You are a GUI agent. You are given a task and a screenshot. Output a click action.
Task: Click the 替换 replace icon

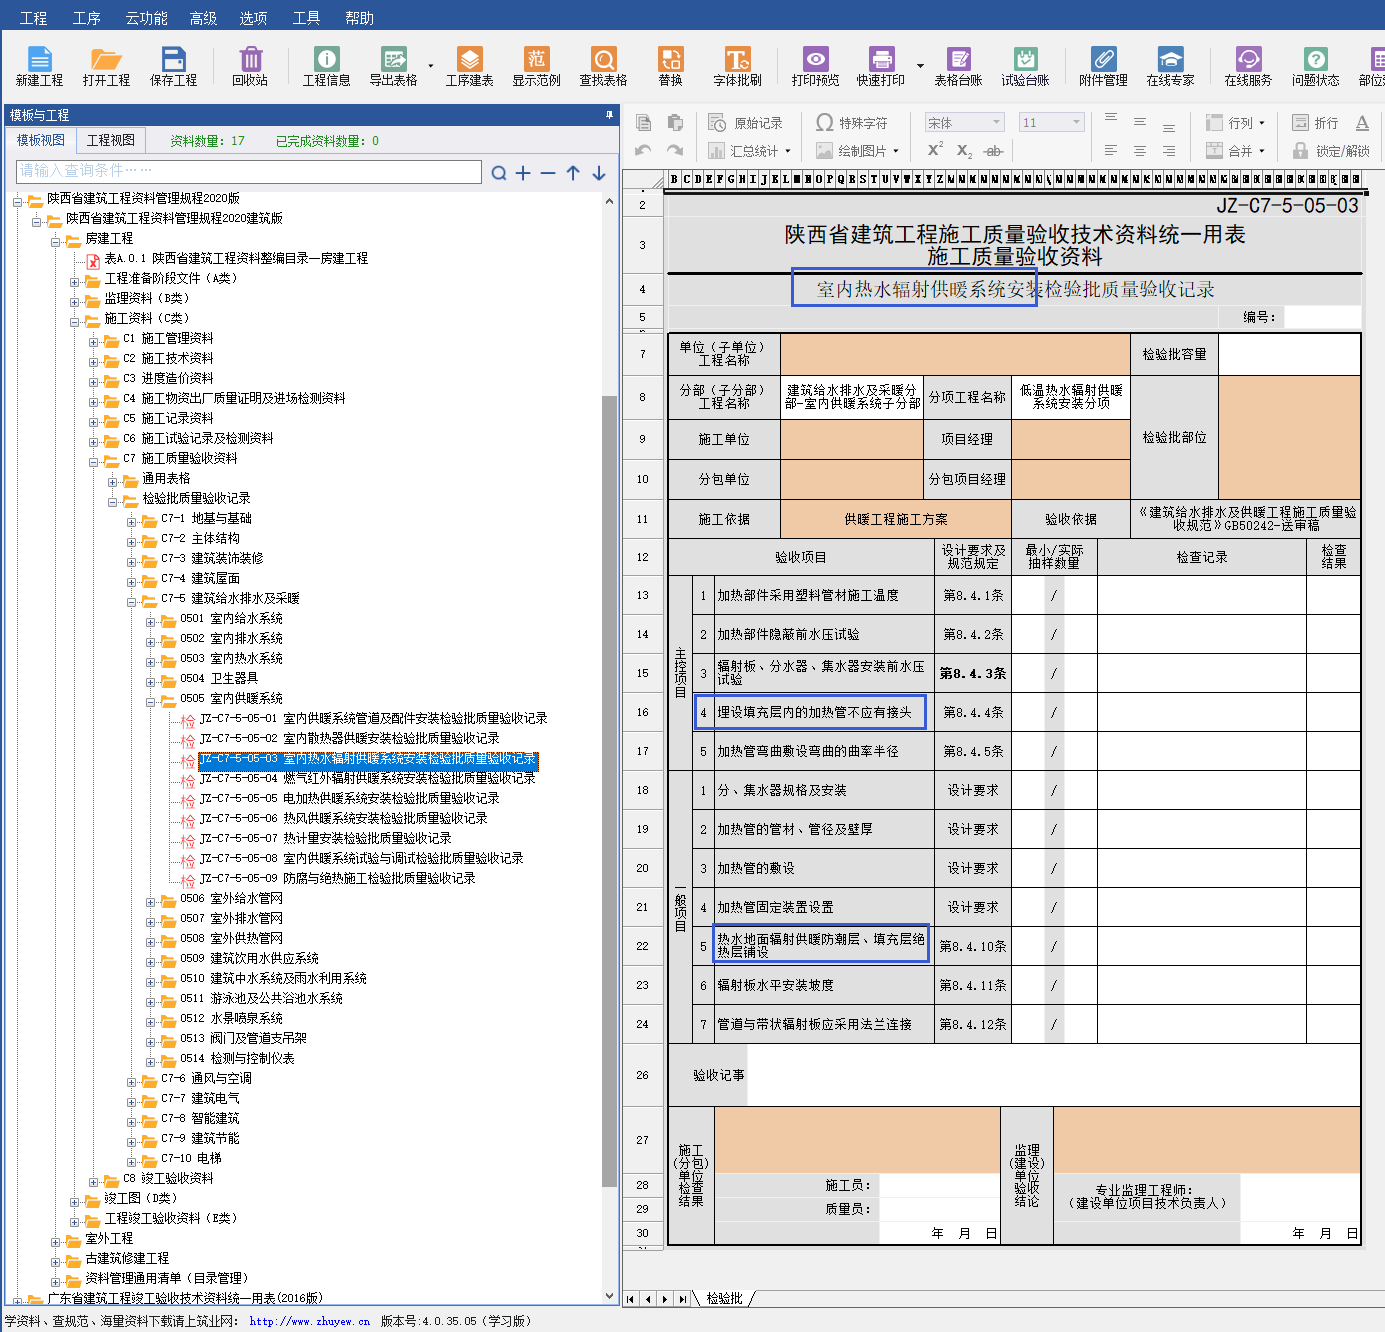click(671, 67)
